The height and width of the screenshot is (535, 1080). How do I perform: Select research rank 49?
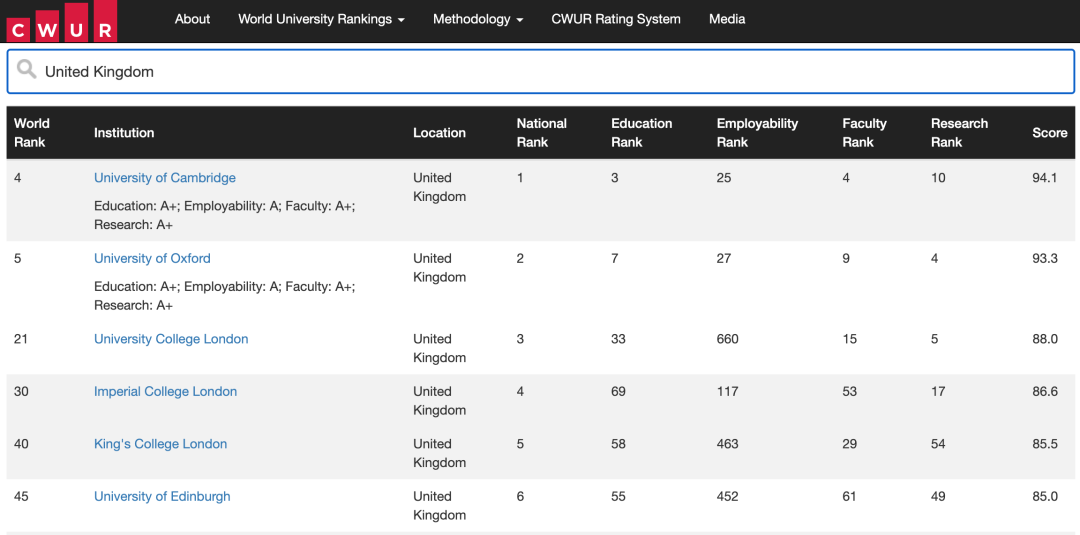938,496
